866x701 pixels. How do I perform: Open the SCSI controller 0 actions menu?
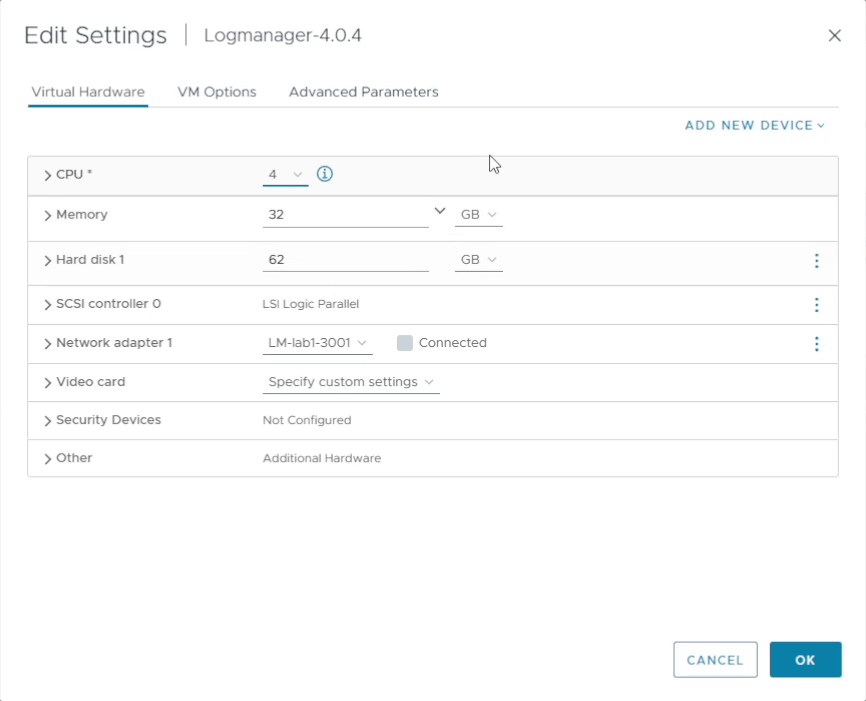pos(817,304)
